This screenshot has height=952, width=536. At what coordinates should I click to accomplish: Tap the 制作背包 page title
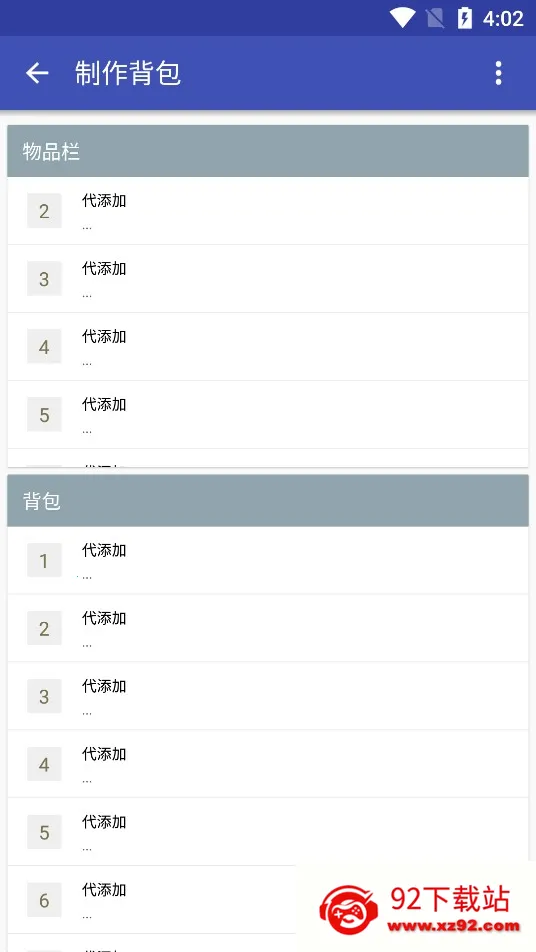point(127,73)
